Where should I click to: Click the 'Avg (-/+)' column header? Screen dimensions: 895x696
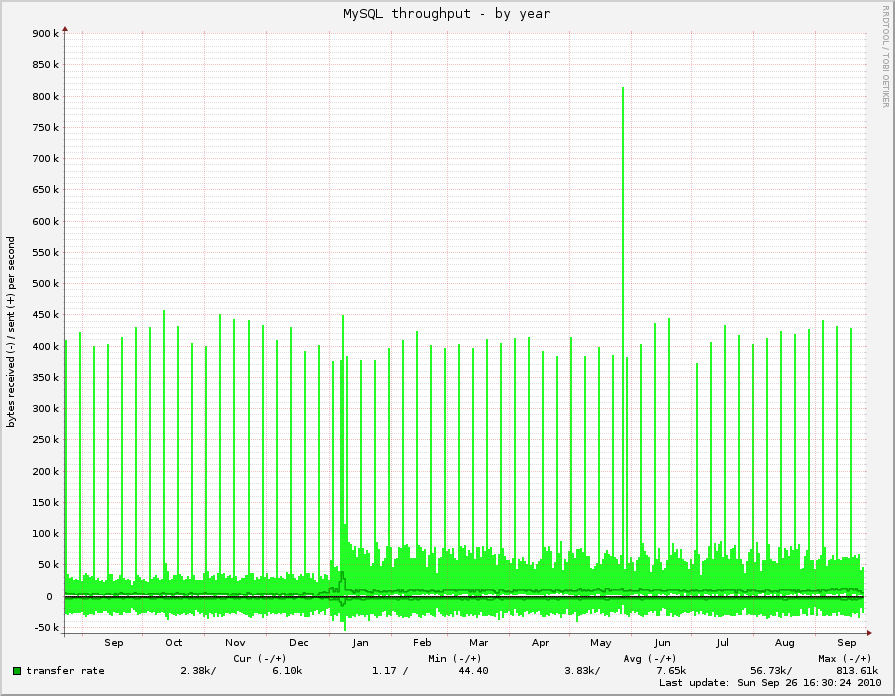pyautogui.click(x=650, y=658)
